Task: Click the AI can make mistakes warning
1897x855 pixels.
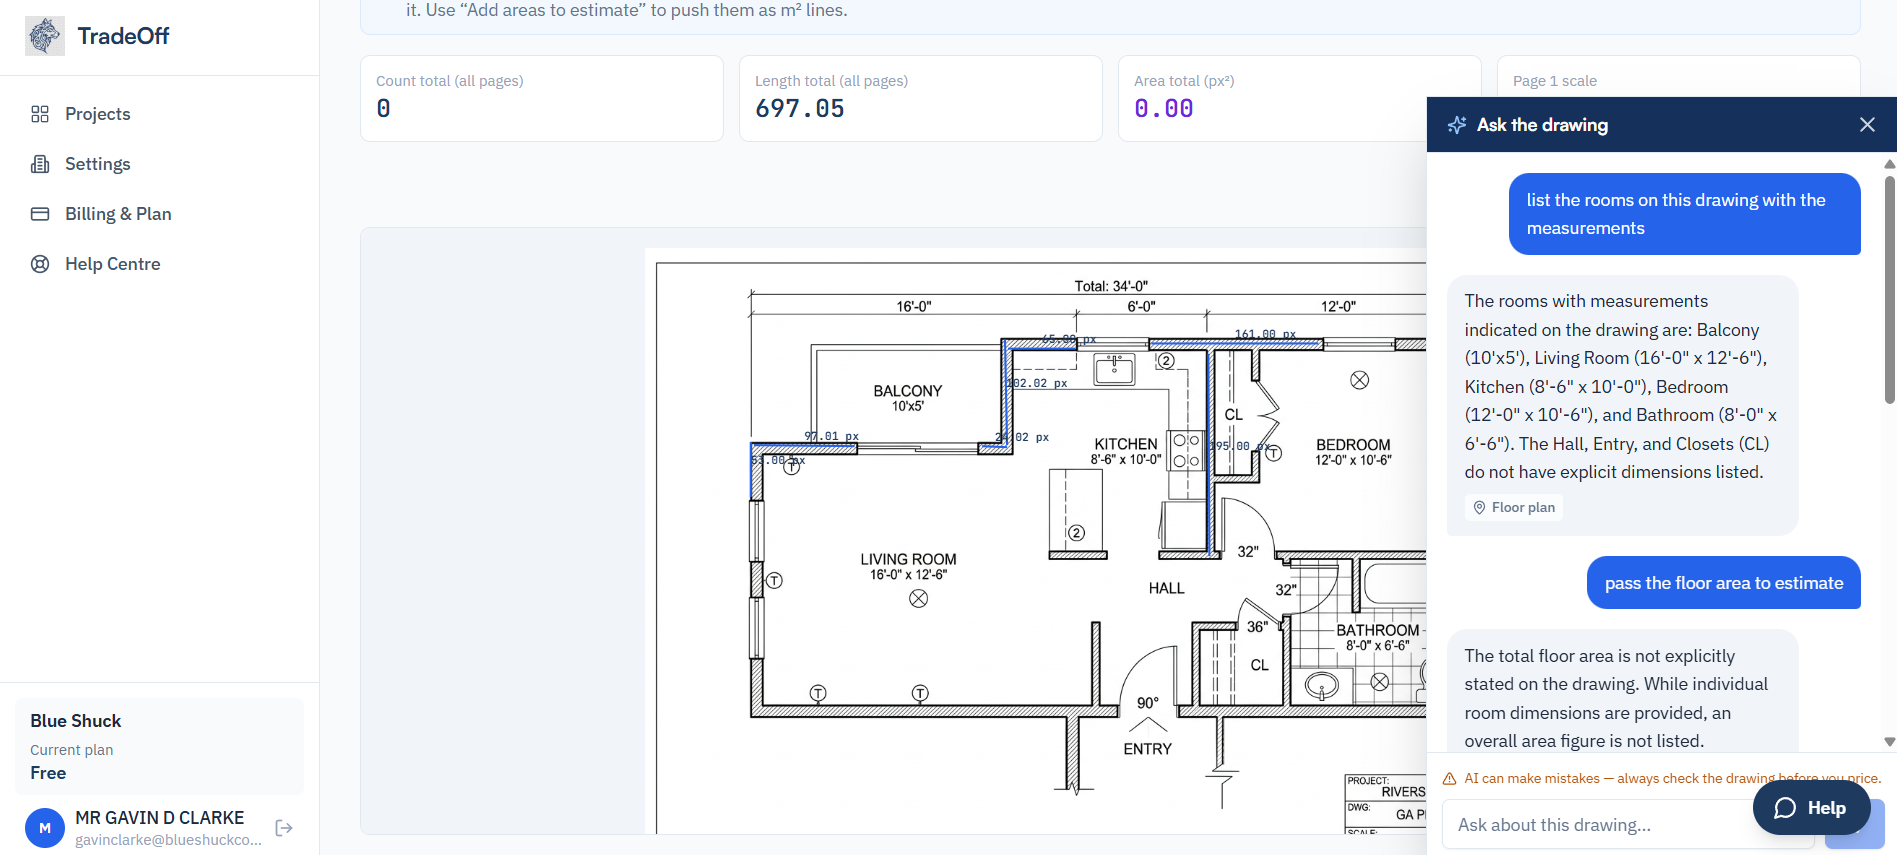Action: tap(1662, 779)
